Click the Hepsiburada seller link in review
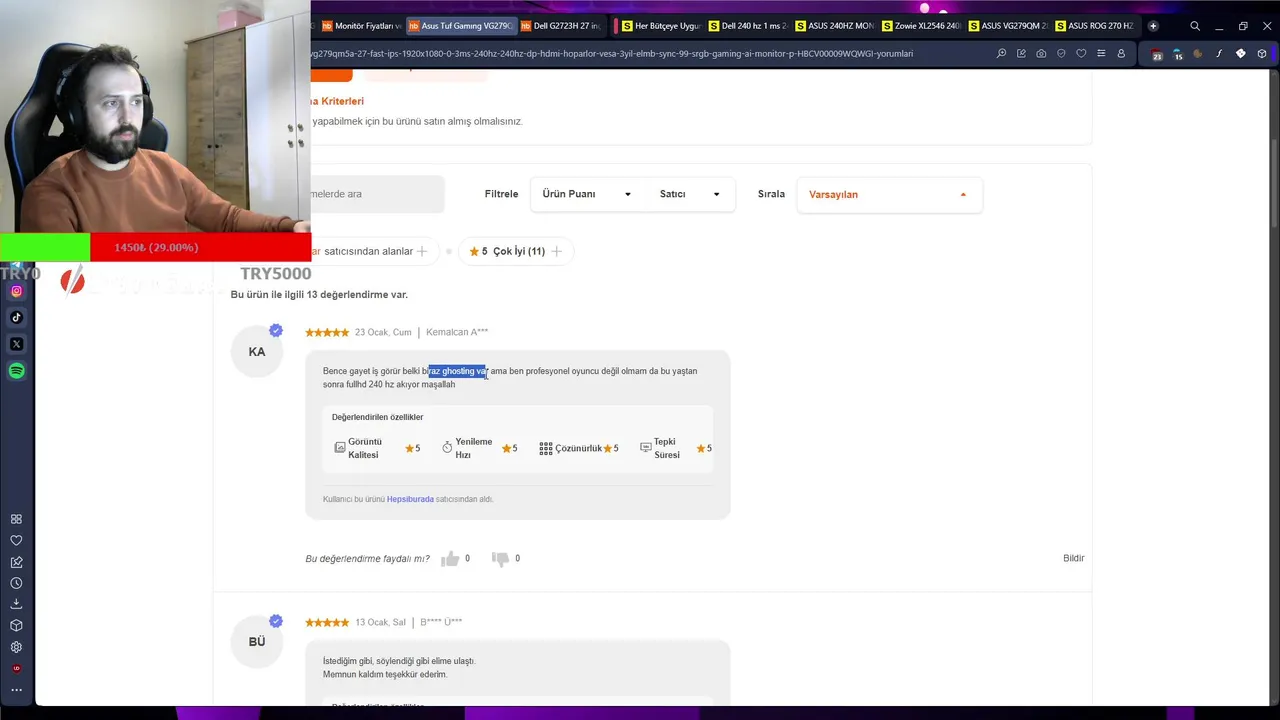The width and height of the screenshot is (1280, 720). (410, 499)
